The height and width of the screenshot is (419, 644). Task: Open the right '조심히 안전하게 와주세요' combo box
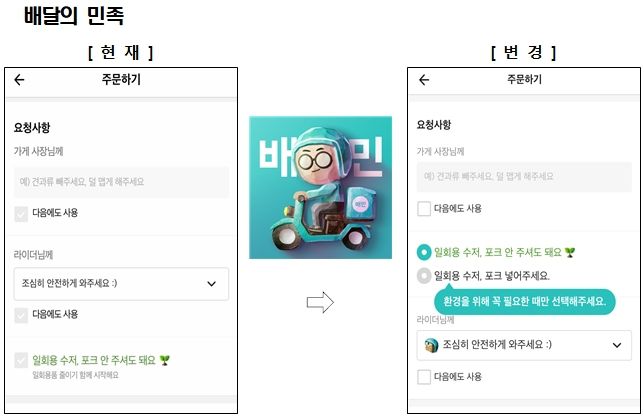[524, 345]
